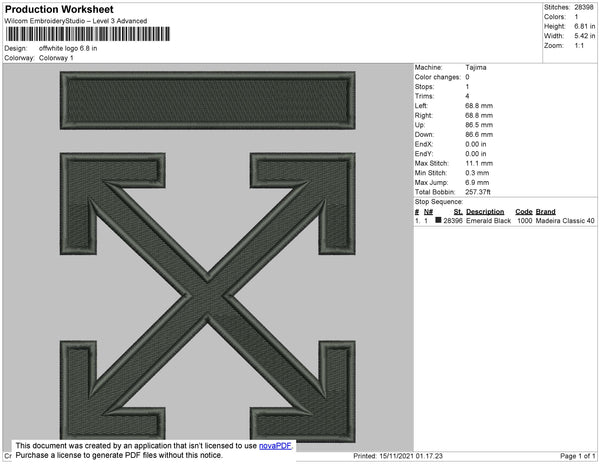Image resolution: width=600 pixels, height=464 pixels.
Task: Select Total Bobbin value '257.37ft'
Action: point(478,192)
